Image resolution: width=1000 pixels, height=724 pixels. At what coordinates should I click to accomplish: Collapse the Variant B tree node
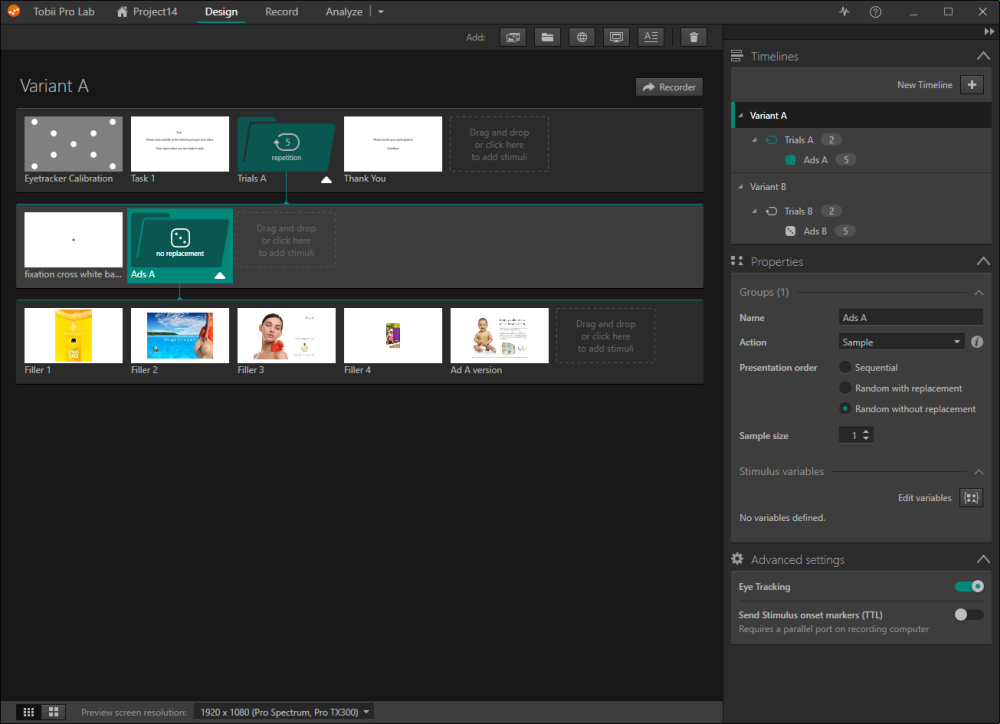coord(740,187)
